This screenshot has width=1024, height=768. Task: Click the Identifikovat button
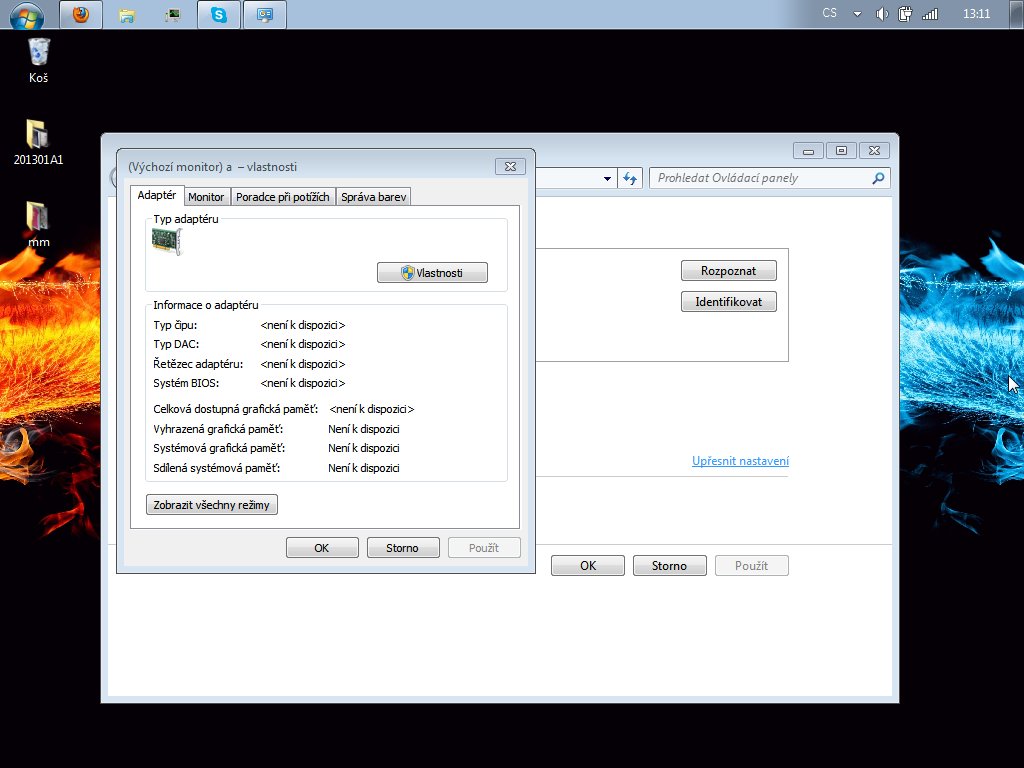[x=728, y=302]
